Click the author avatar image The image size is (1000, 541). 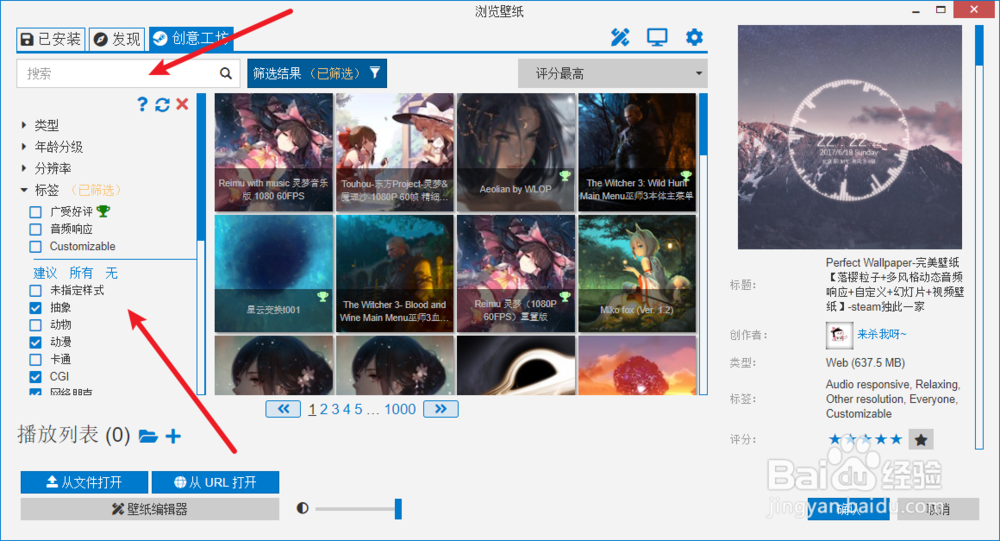(x=839, y=335)
